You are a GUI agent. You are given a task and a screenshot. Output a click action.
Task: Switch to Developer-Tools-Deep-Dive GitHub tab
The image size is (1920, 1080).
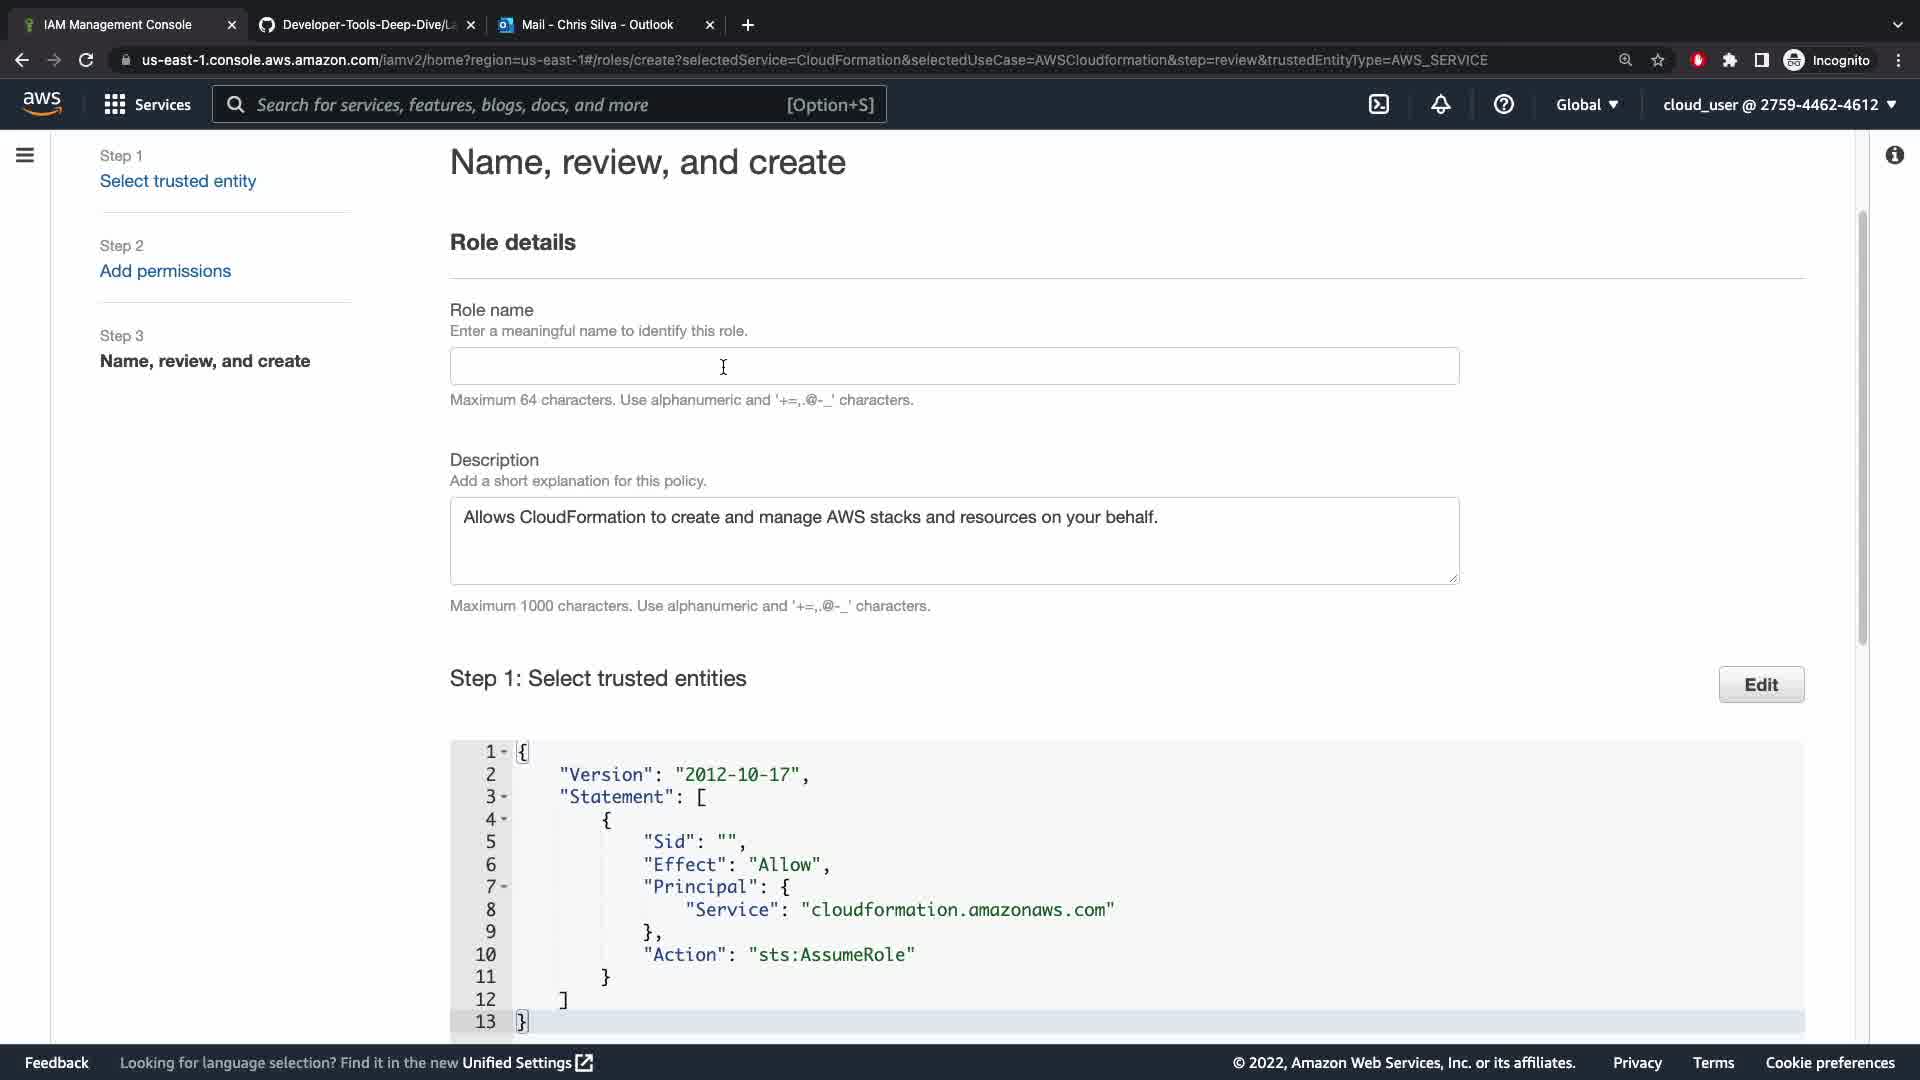point(367,24)
